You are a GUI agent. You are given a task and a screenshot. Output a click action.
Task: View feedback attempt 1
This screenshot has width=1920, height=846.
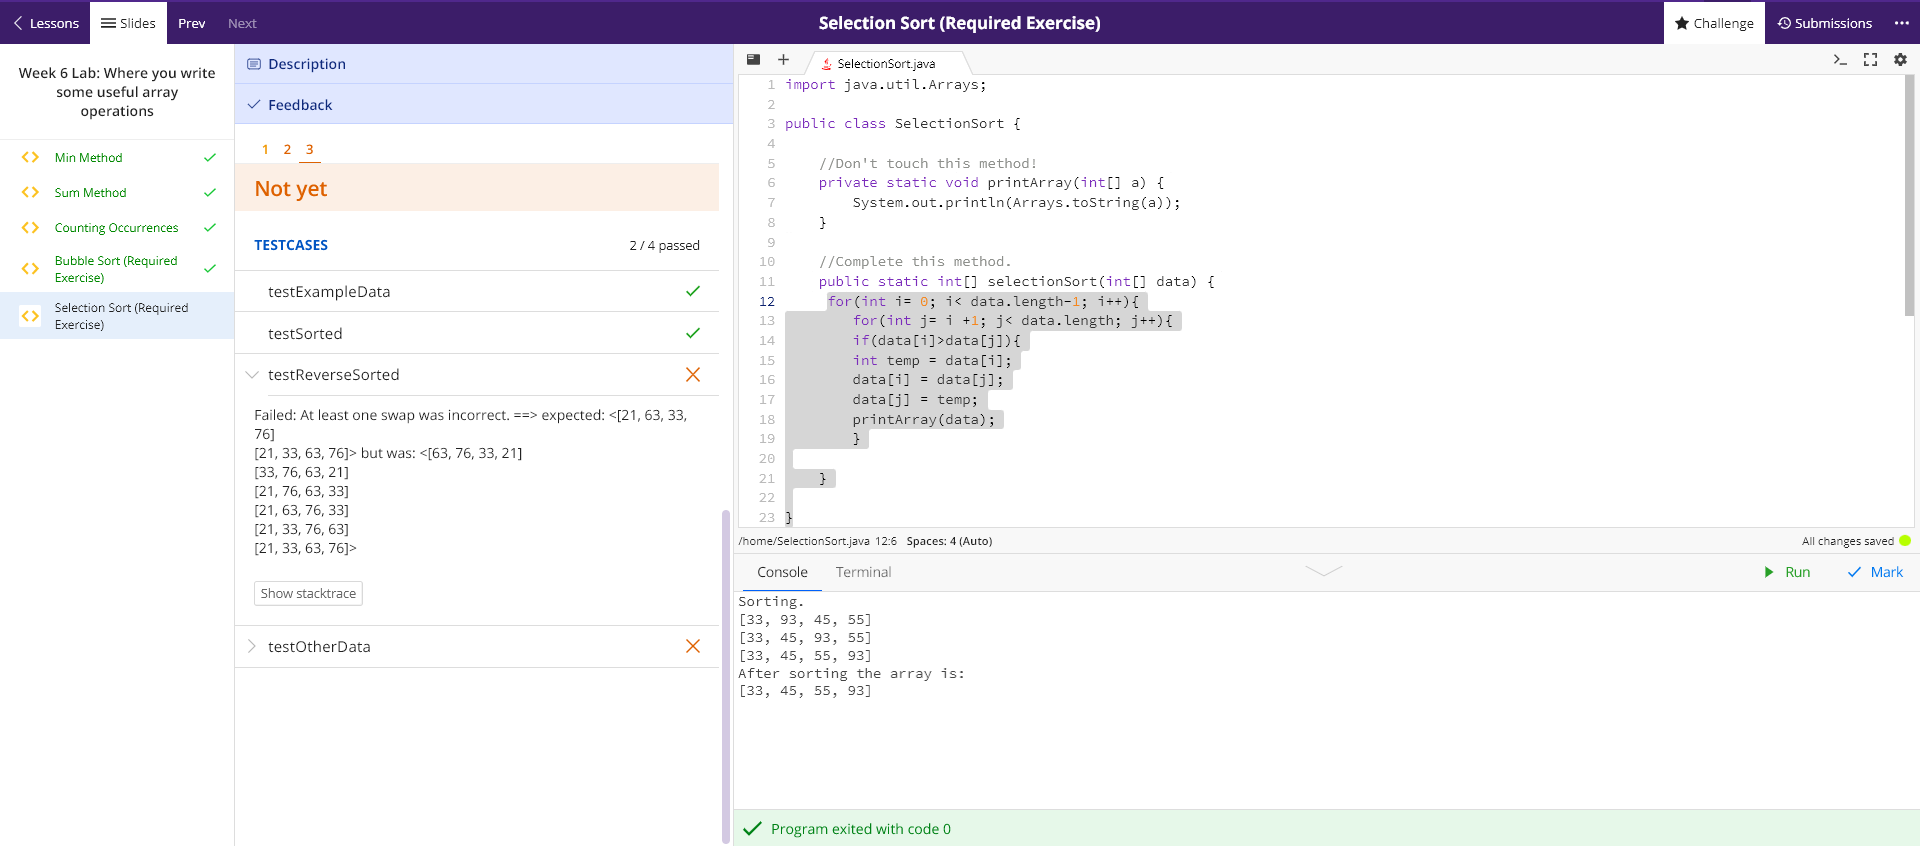[x=265, y=149]
